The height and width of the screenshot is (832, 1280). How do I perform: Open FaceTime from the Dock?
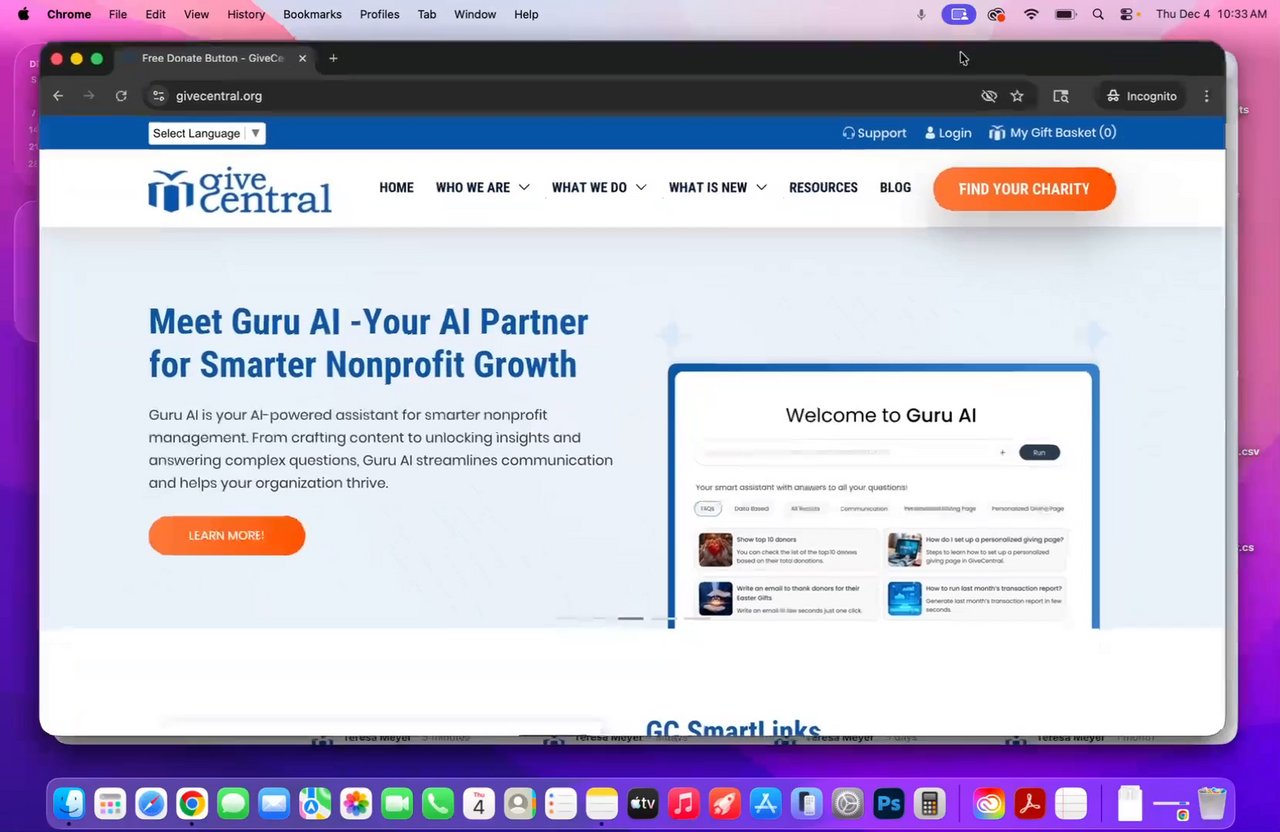397,803
